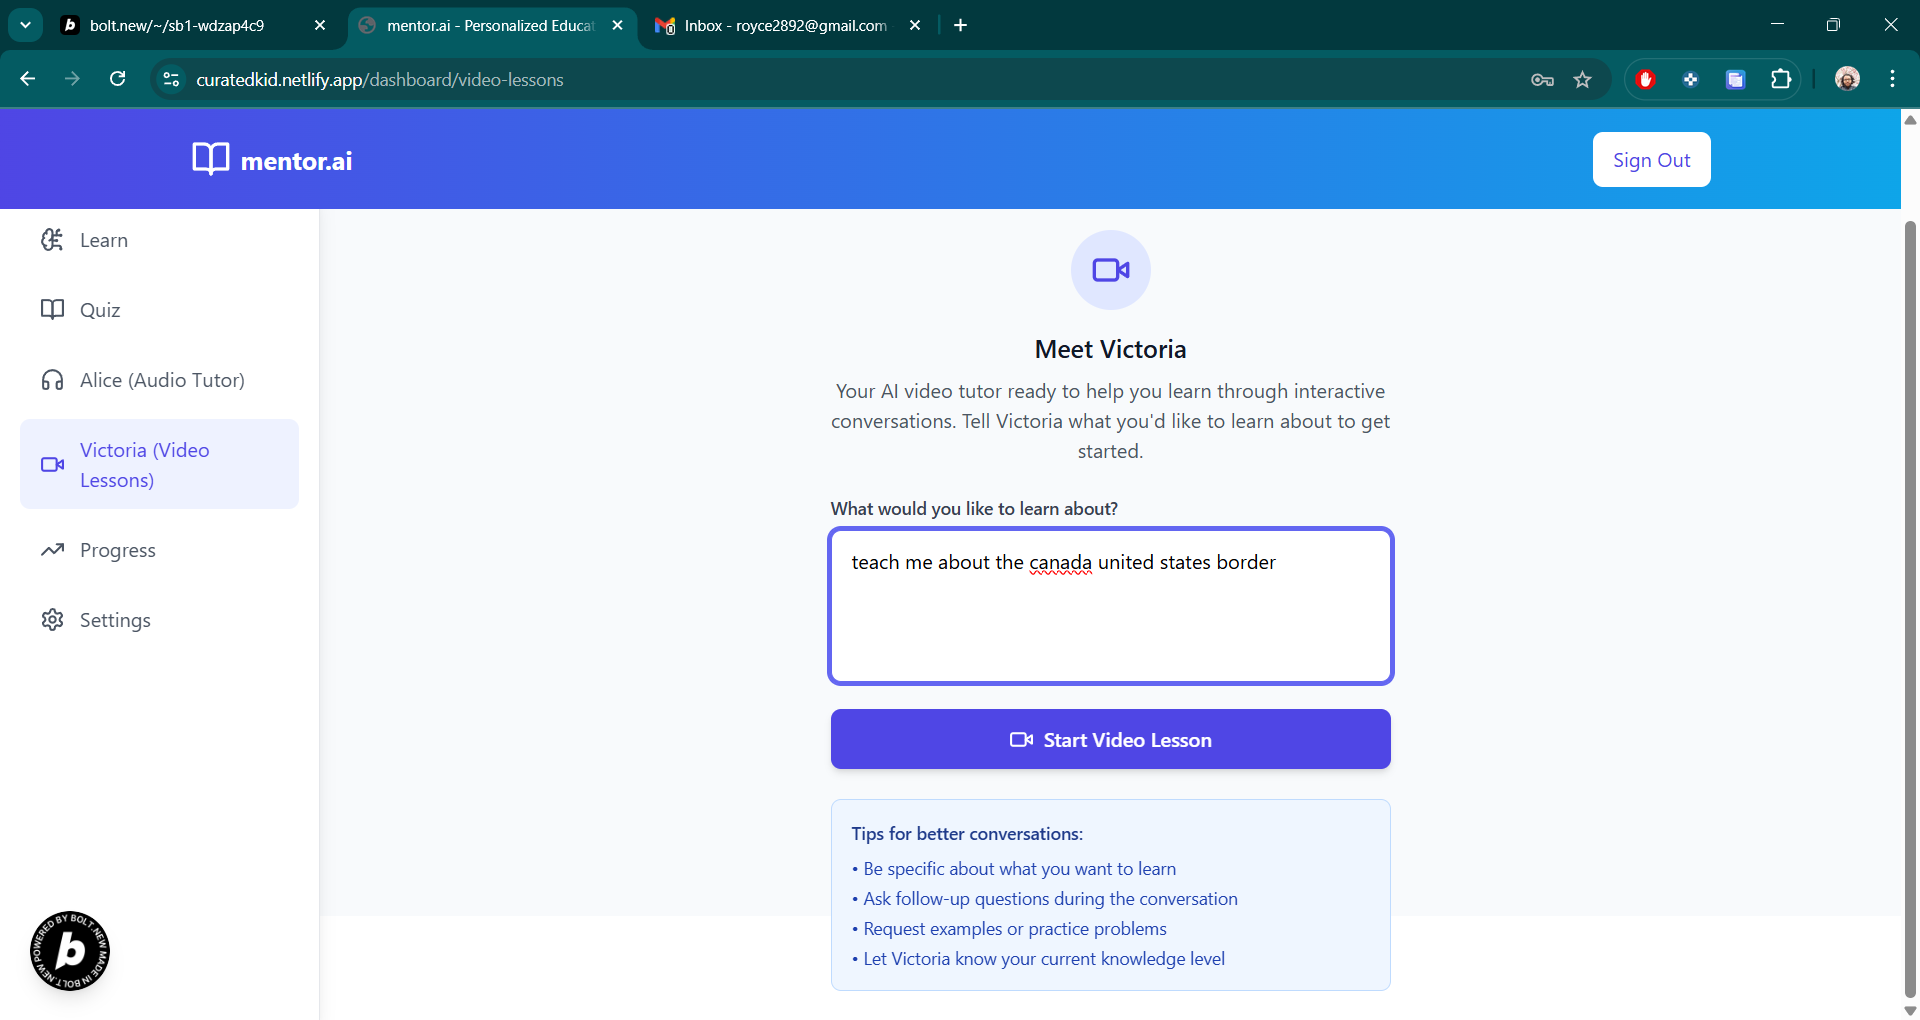Select Victoria (Video Lessons) in sidebar
This screenshot has height=1020, width=1920.
159,464
